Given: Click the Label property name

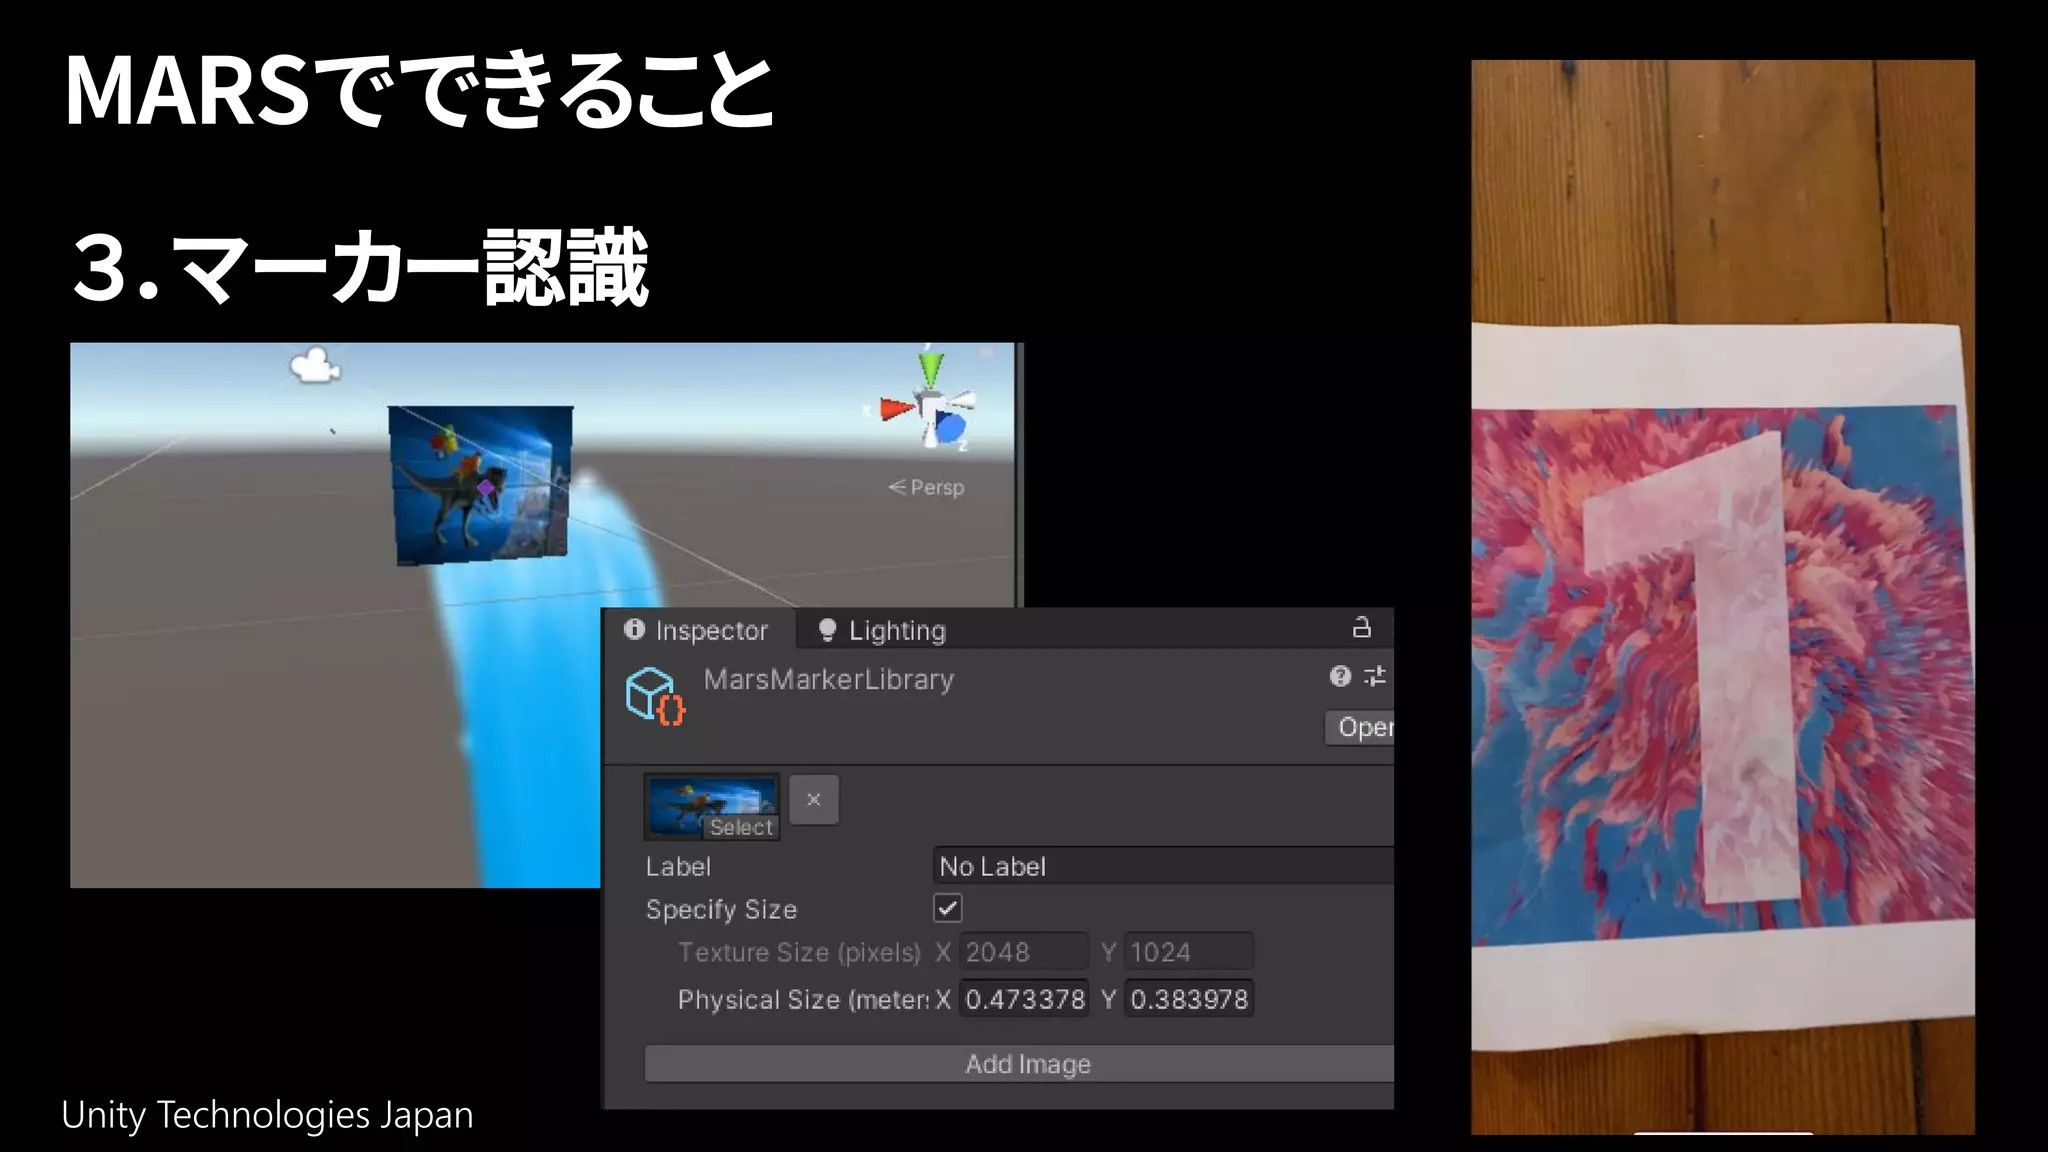Looking at the screenshot, I should [678, 867].
